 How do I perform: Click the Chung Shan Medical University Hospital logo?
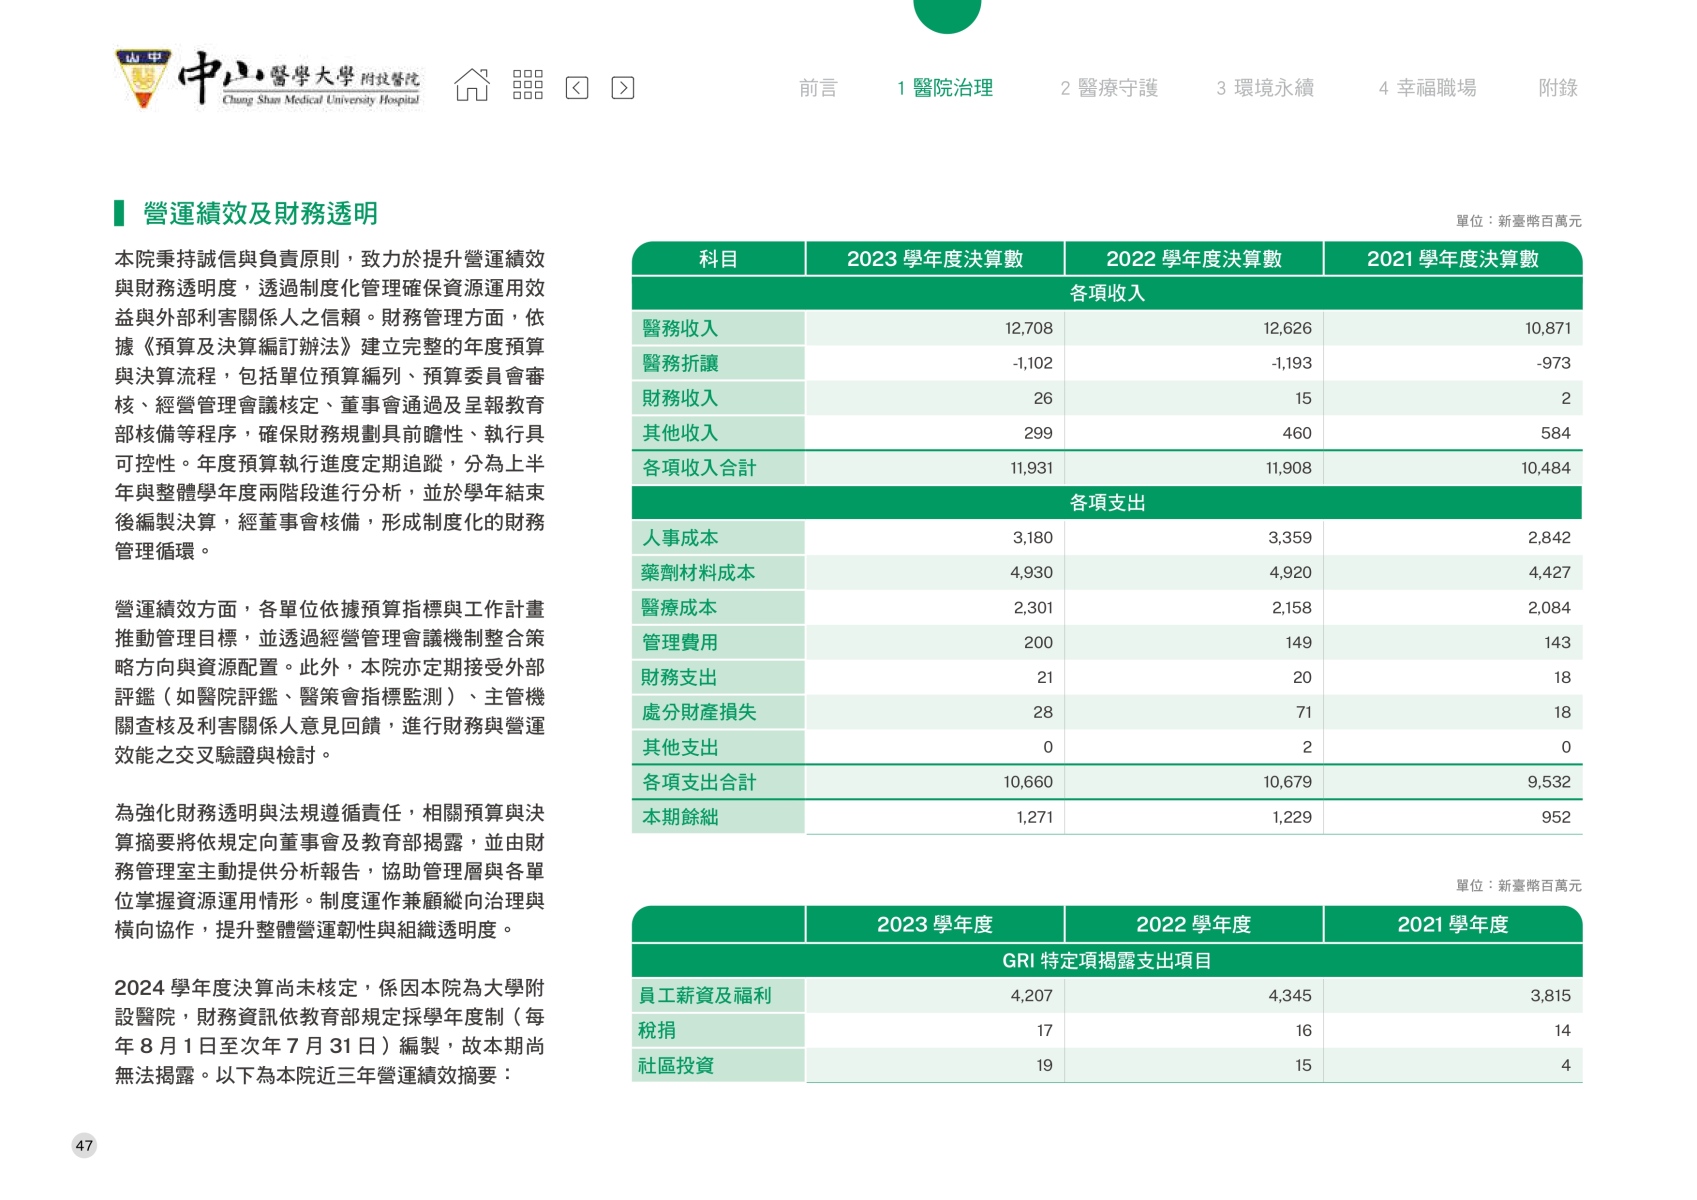click(268, 79)
